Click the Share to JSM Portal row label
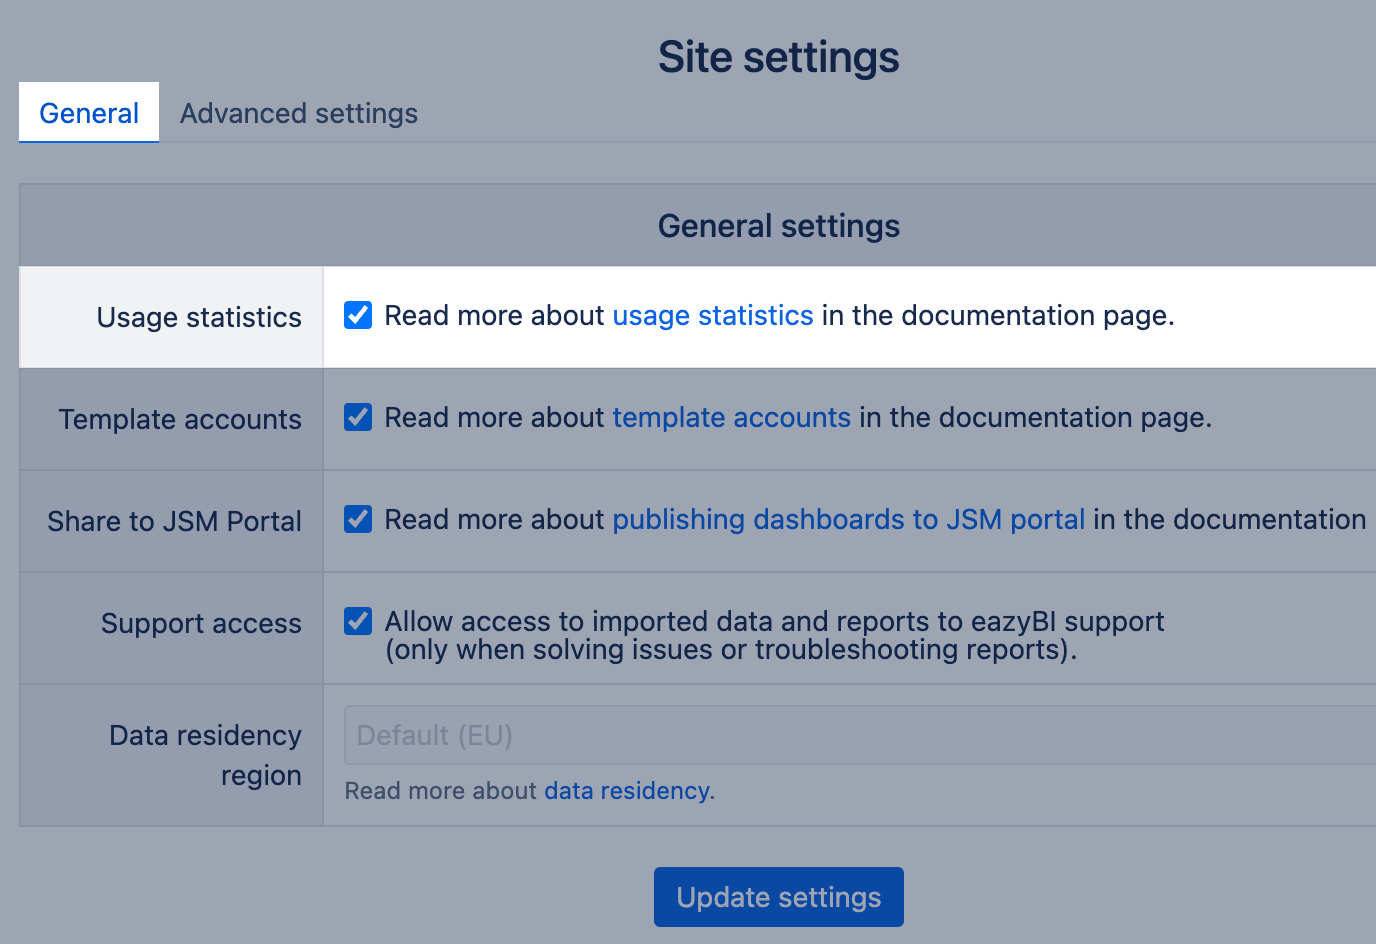Image resolution: width=1376 pixels, height=944 pixels. [x=172, y=521]
